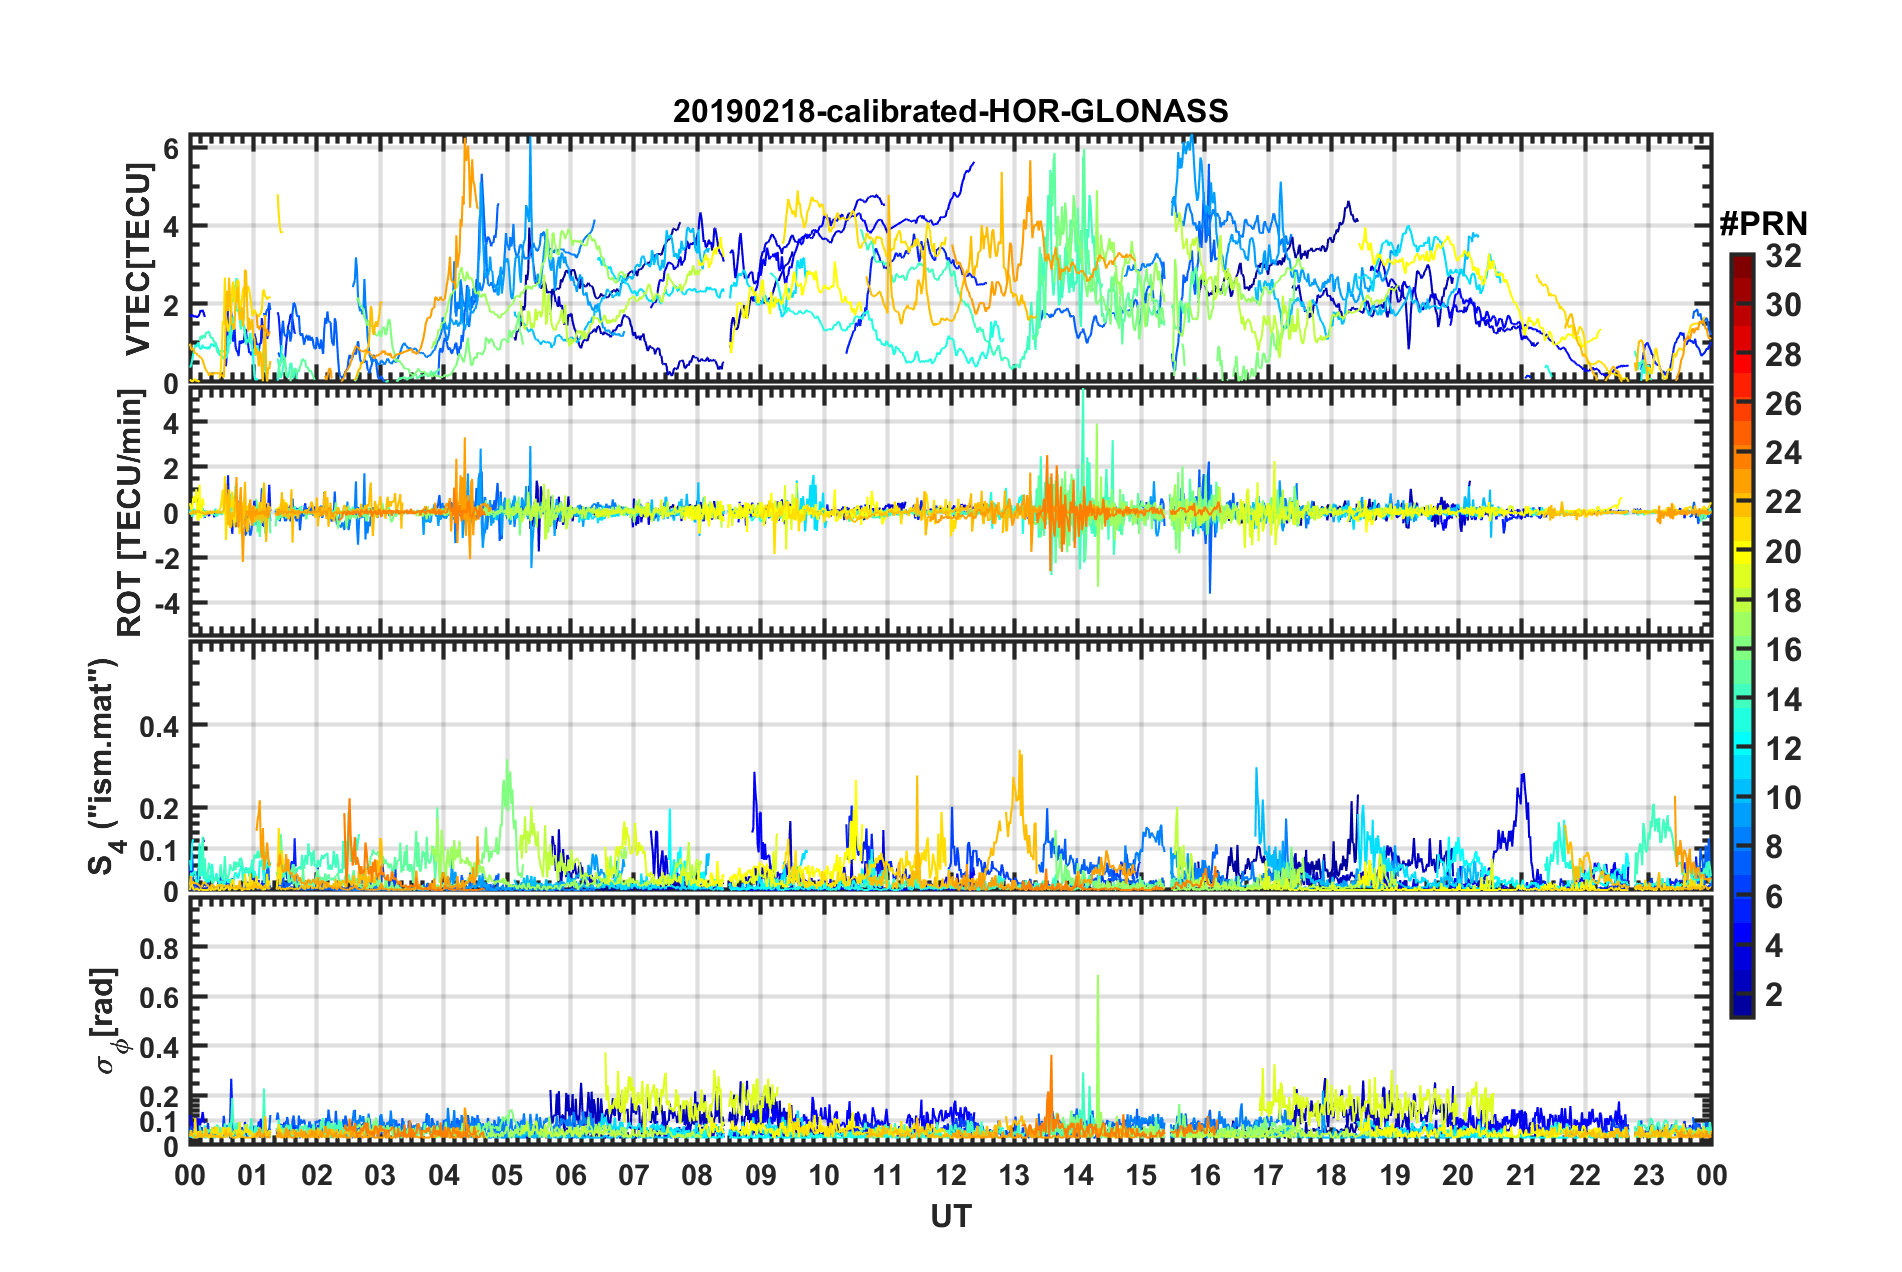Click x-axis tick label 04

(444, 1175)
